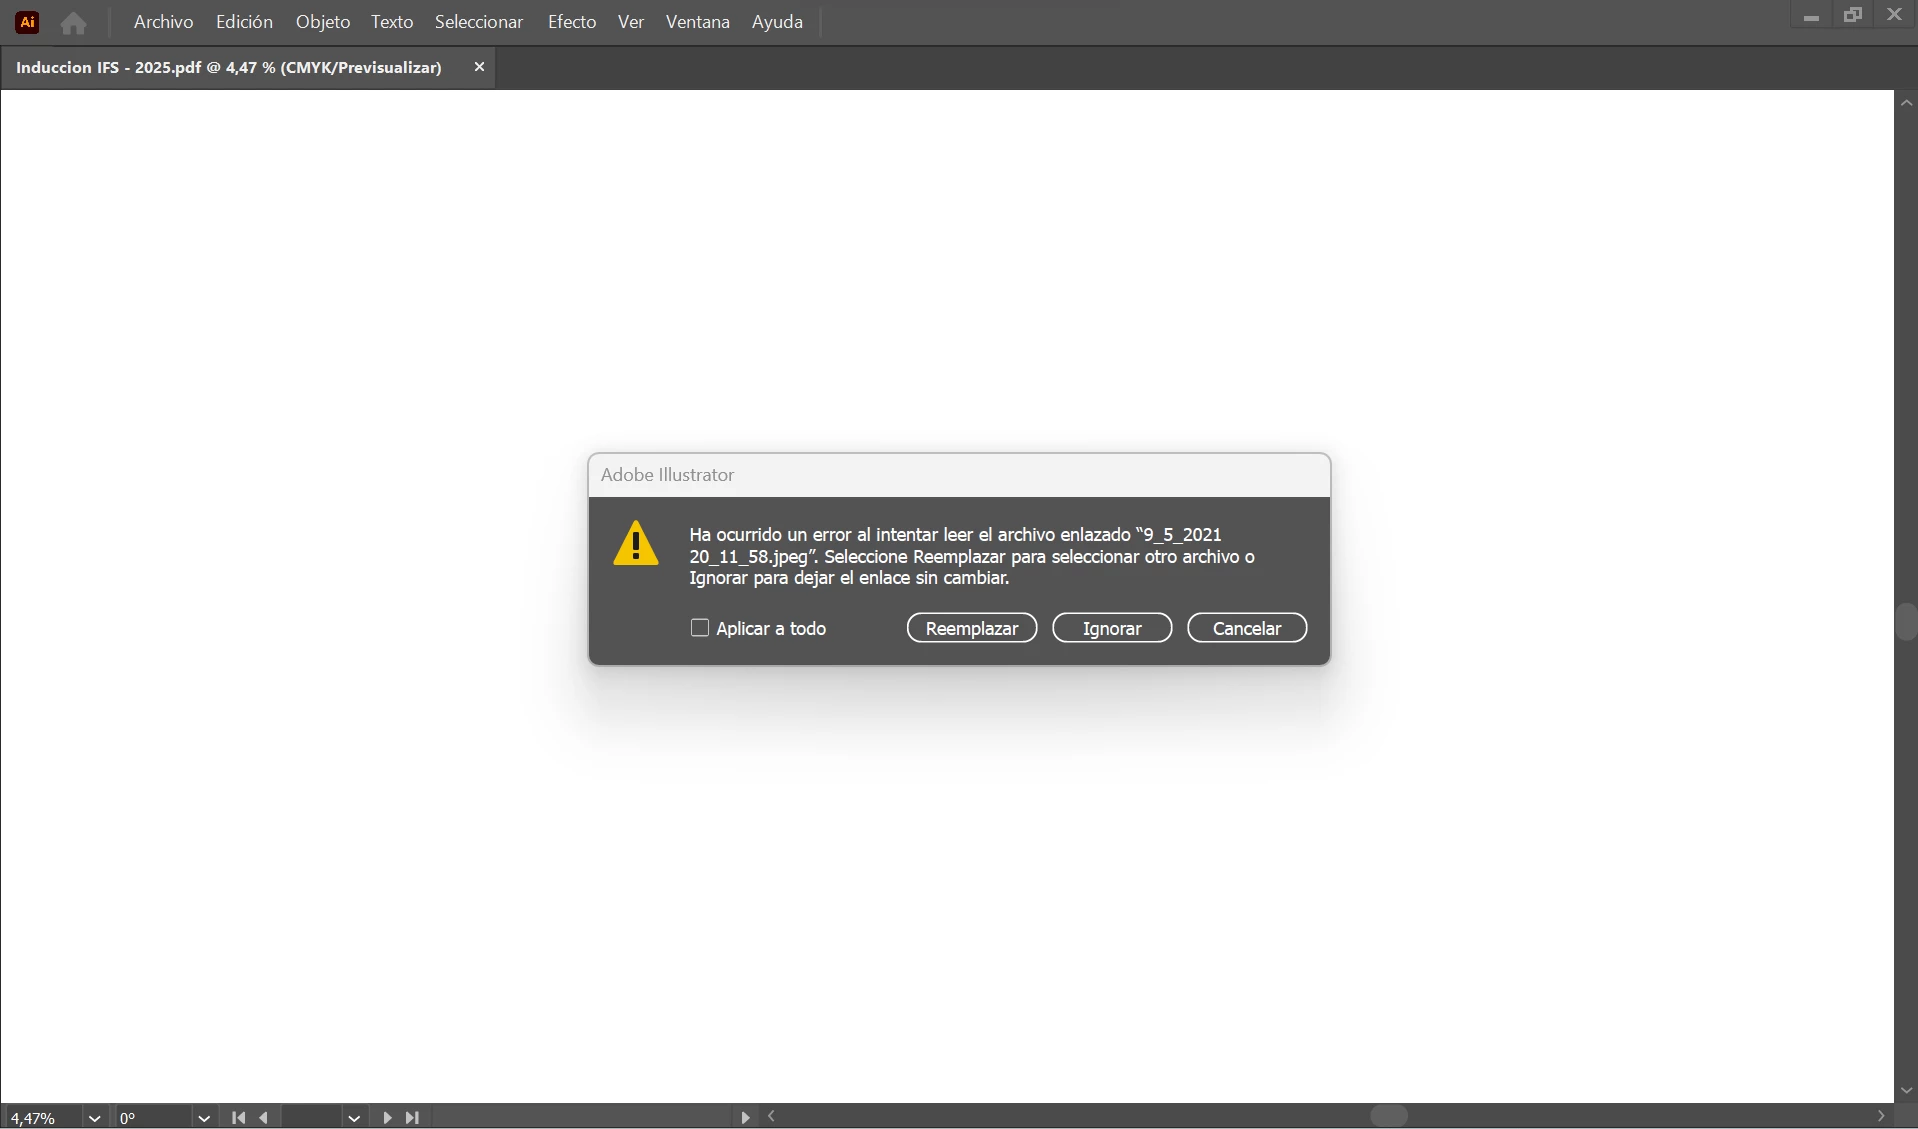Screen dimensions: 1918x1129
Task: Click the Adobe Illustrator app logo
Action: tap(28, 21)
